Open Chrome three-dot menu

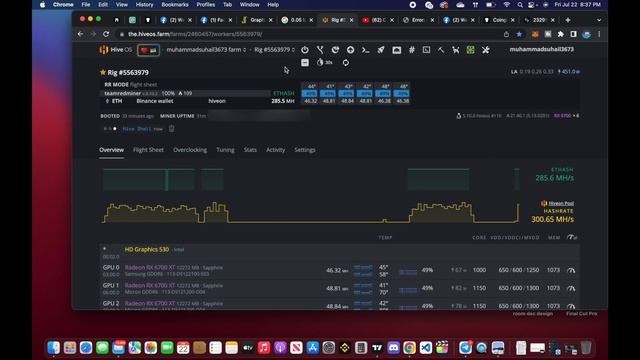[x=599, y=34]
